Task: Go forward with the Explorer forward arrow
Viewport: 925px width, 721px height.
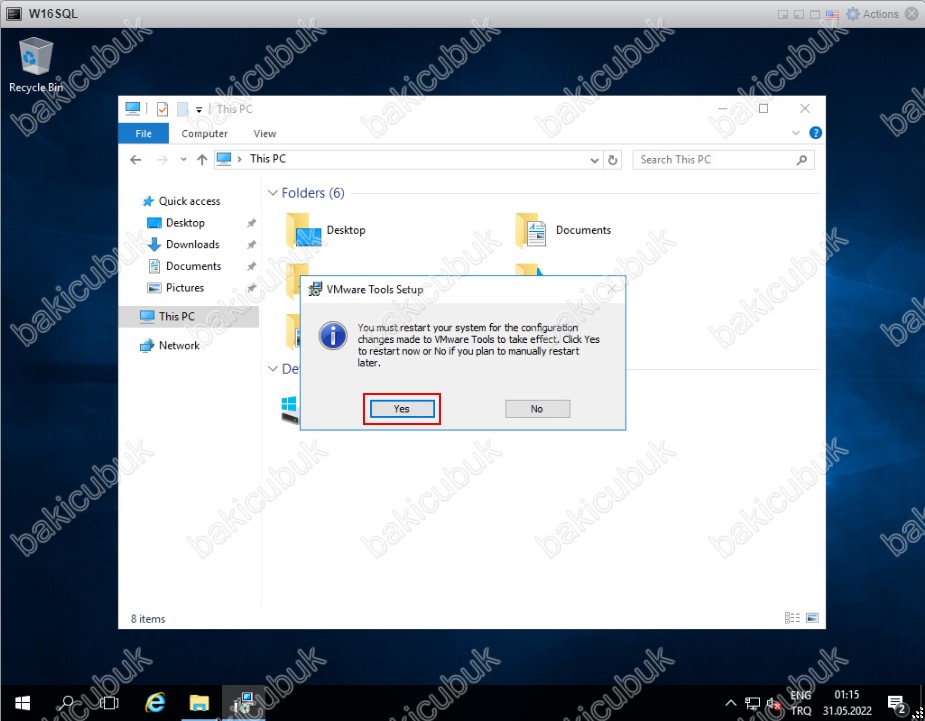Action: click(162, 159)
